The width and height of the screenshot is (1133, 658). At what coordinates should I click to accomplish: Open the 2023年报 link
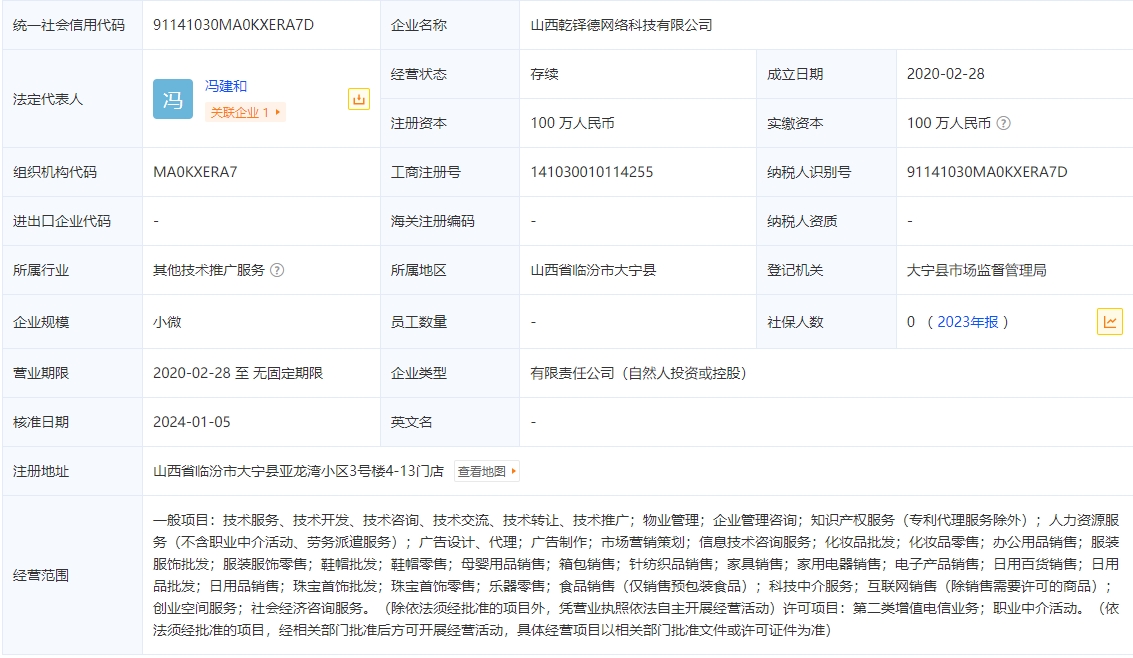tap(968, 322)
